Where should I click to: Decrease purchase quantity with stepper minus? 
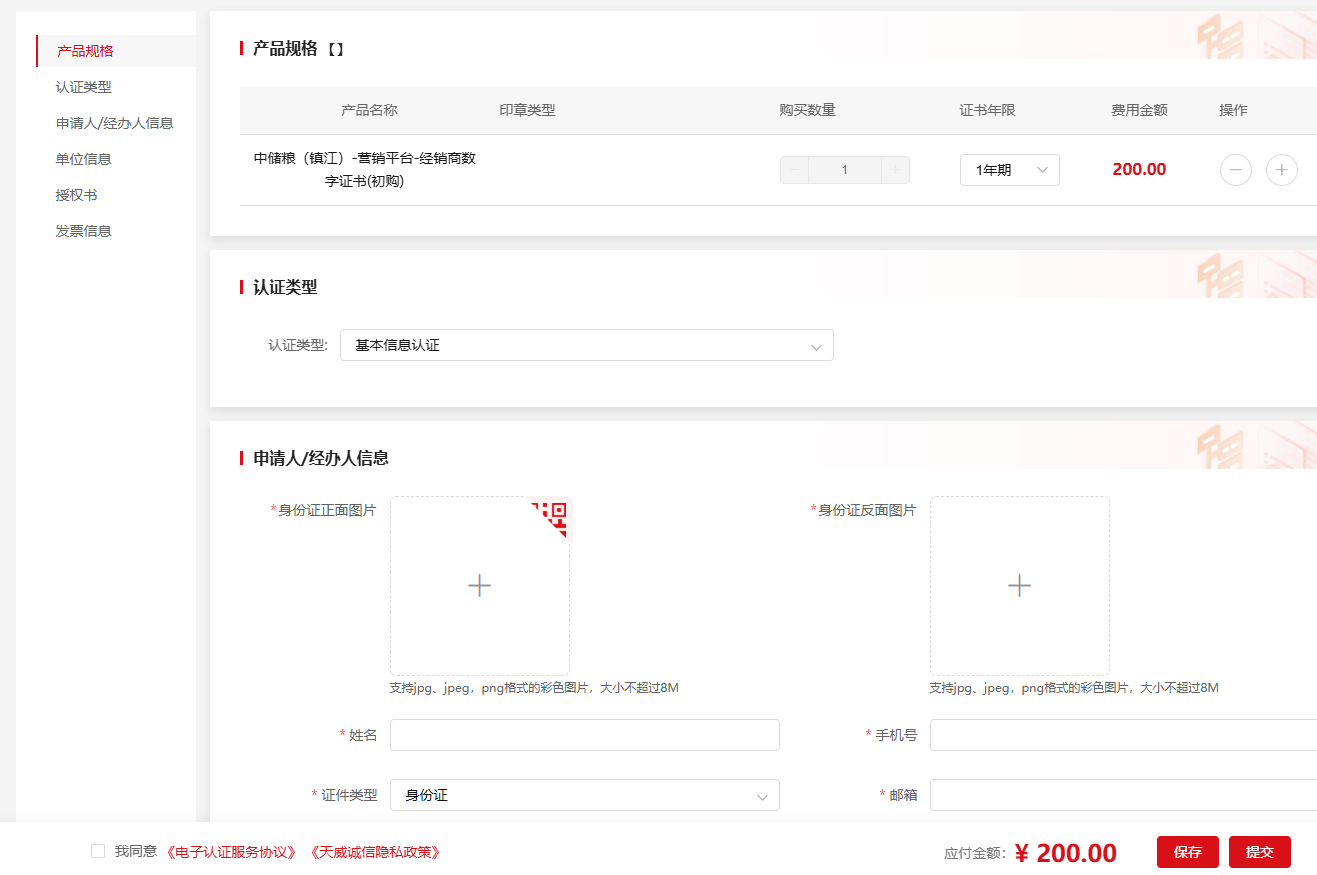tap(795, 170)
